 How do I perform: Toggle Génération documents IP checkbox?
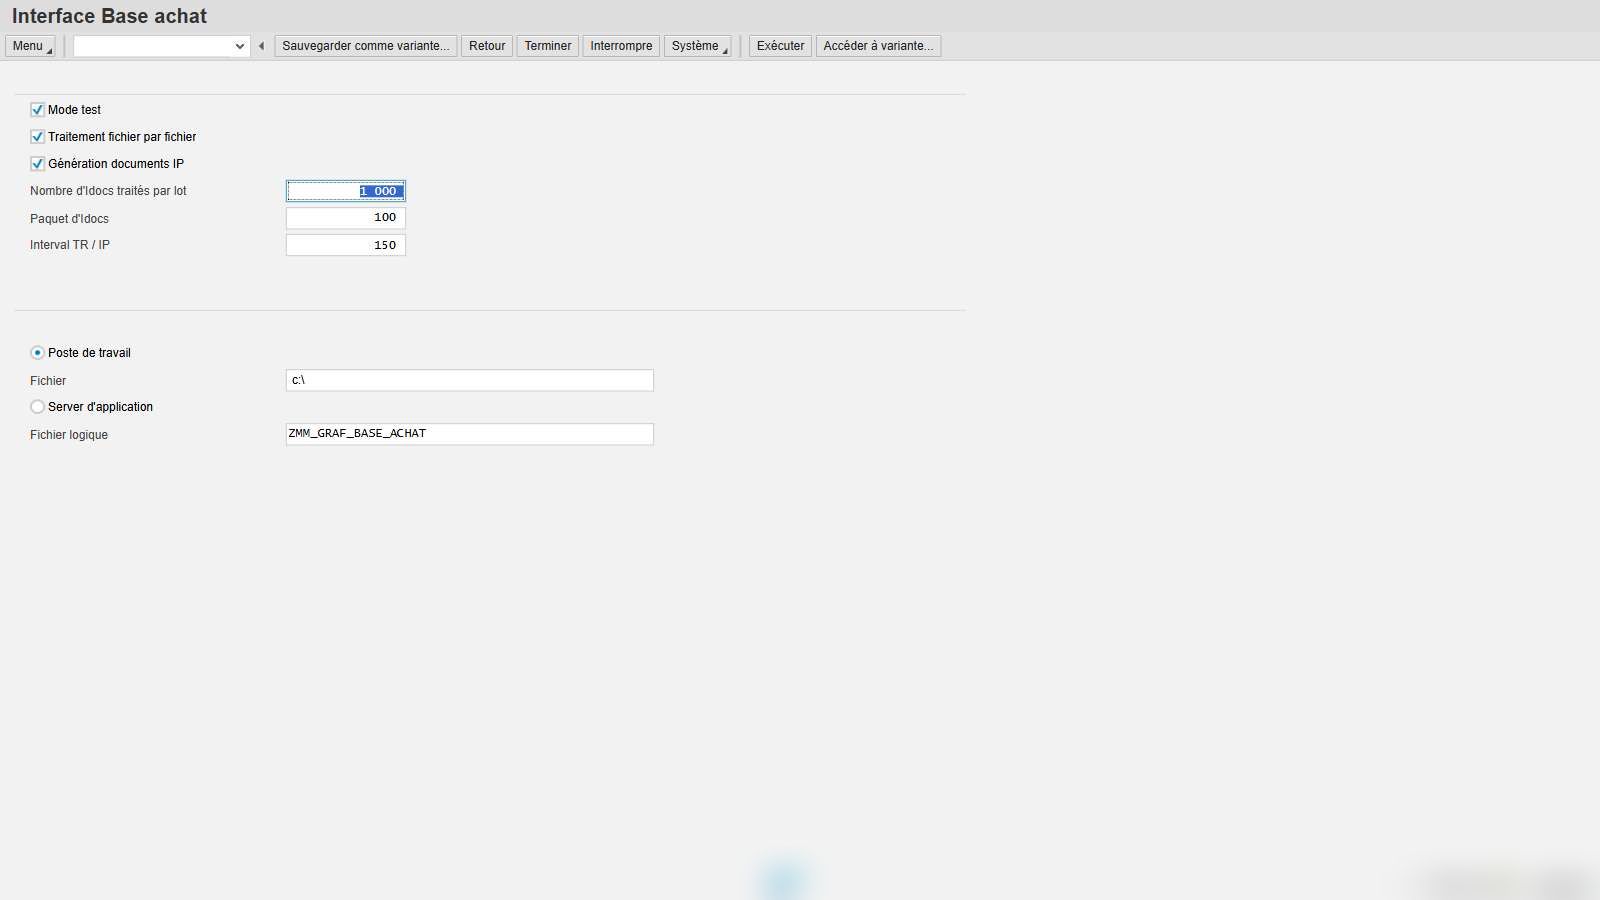[x=37, y=164]
